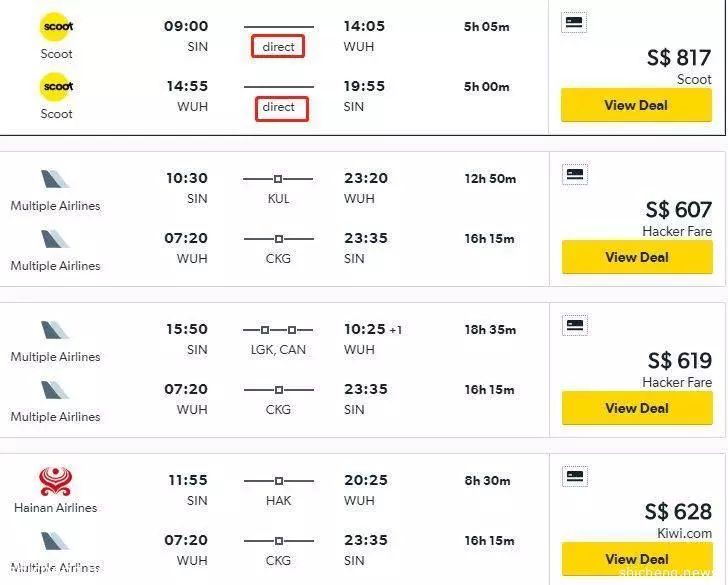The height and width of the screenshot is (585, 728).
Task: View Deal for the S$ 619 Hacker Fare
Action: tap(637, 408)
